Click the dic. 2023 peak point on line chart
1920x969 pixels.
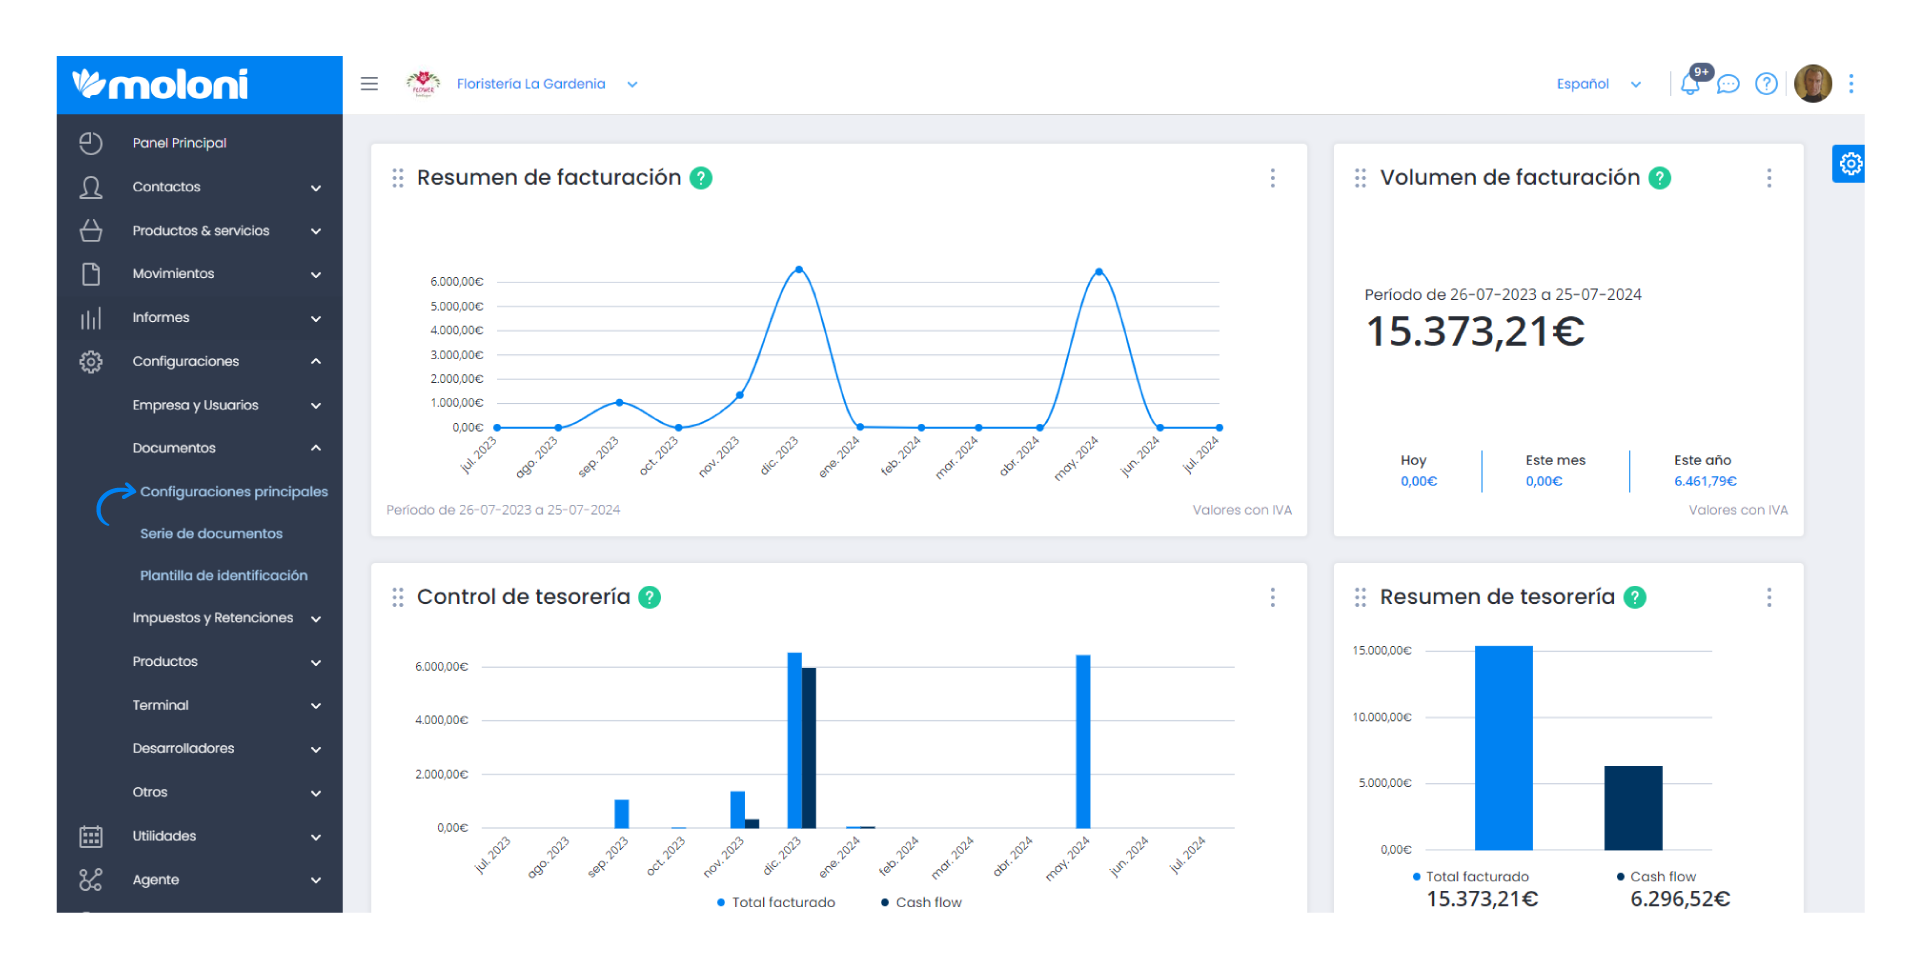click(798, 270)
